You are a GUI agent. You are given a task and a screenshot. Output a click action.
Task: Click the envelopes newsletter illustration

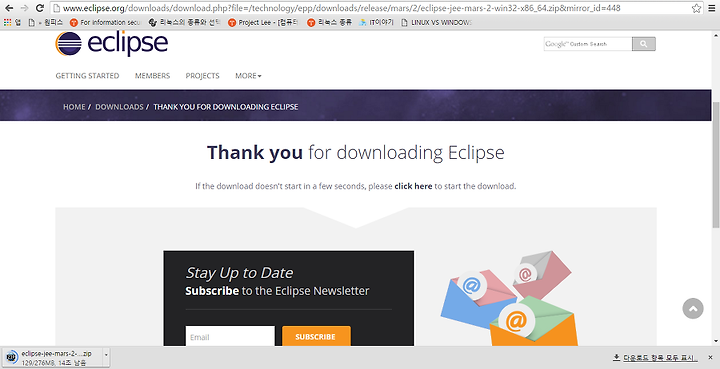tap(509, 298)
